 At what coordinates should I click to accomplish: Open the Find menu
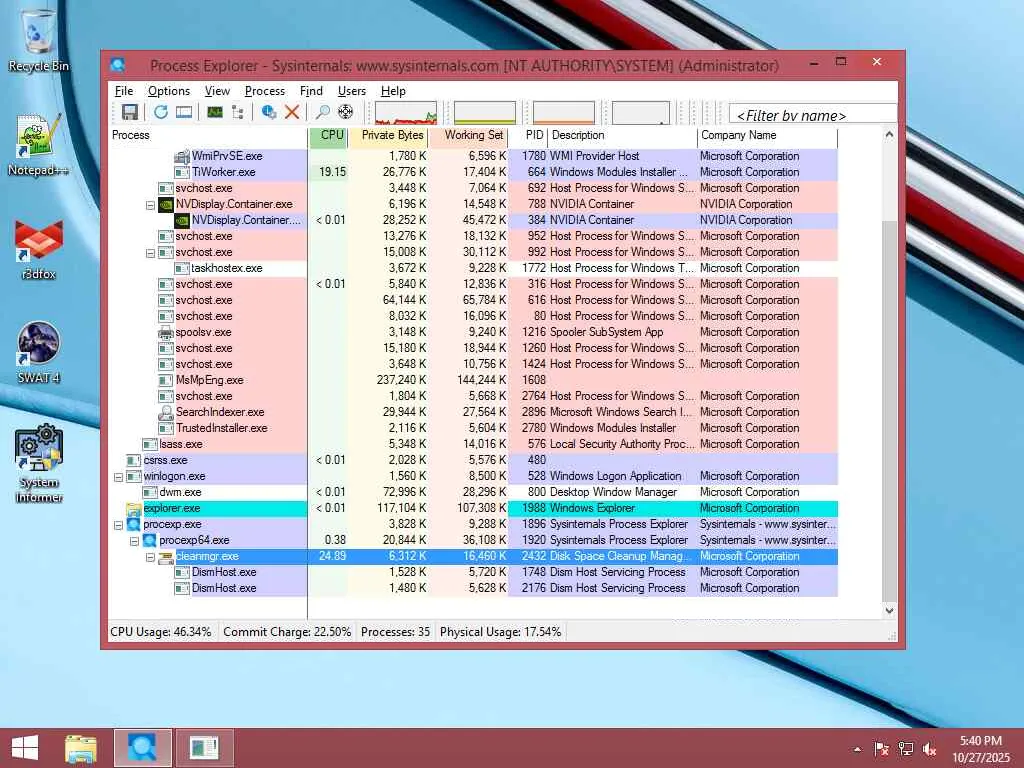point(311,91)
